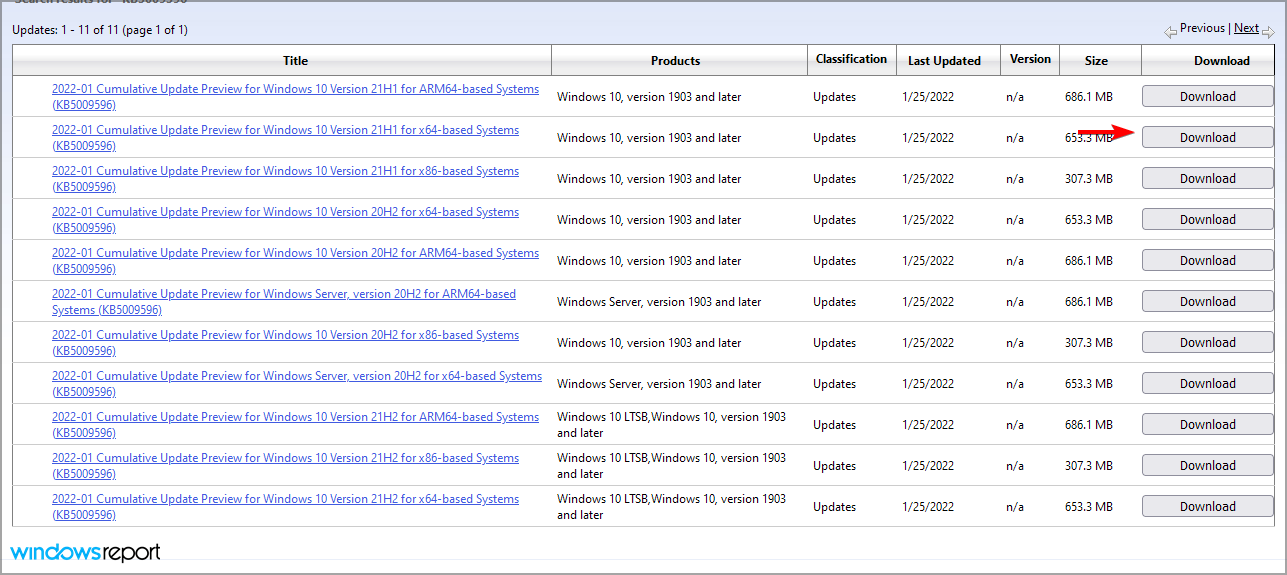Sort by the Classification column header
The image size is (1287, 575).
[x=851, y=59]
